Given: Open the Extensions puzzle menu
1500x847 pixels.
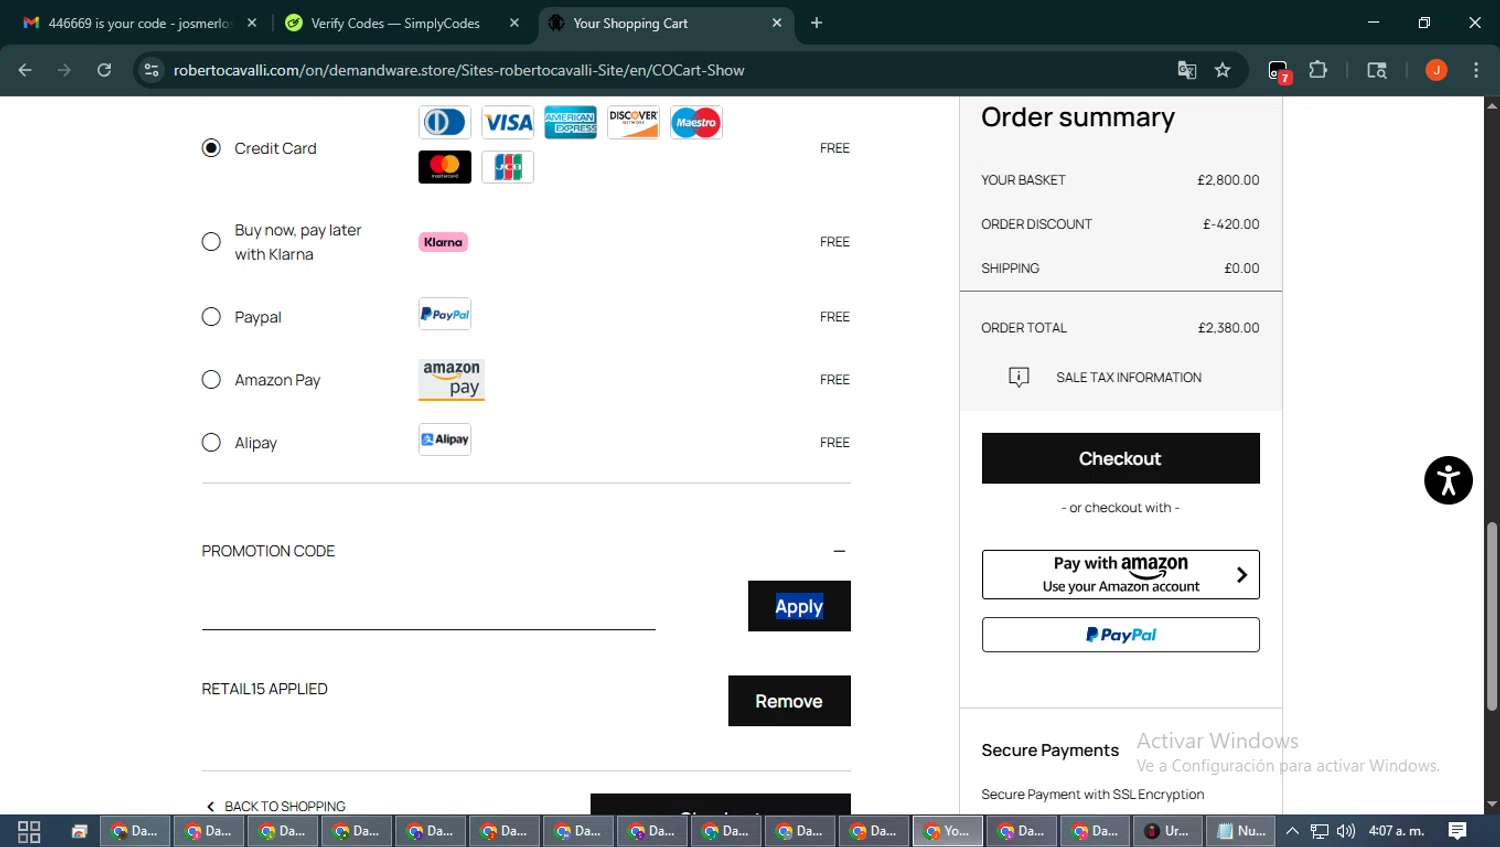Looking at the screenshot, I should pos(1318,70).
